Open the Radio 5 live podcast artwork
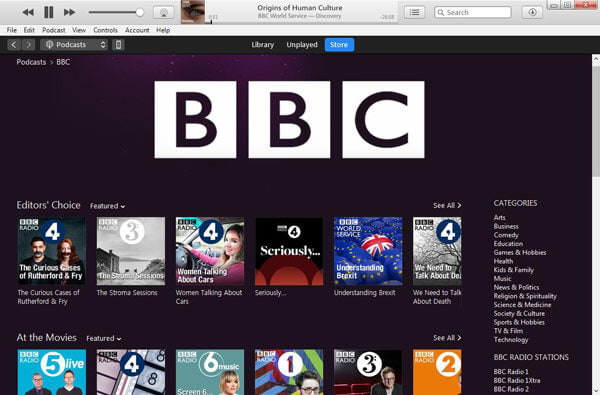The width and height of the screenshot is (600, 395). (52, 372)
